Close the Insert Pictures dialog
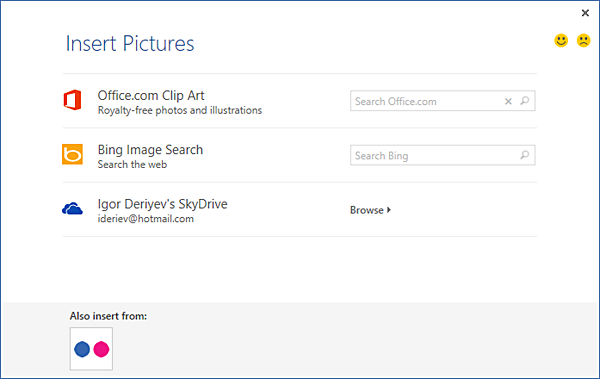The height and width of the screenshot is (379, 600). (585, 13)
